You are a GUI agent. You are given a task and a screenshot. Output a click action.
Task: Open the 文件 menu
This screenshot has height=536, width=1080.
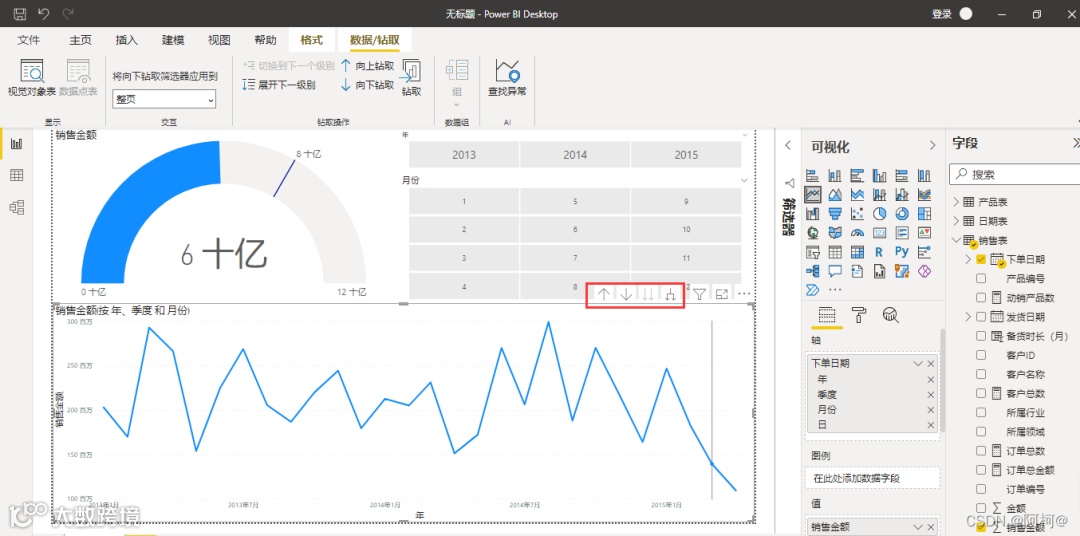pos(29,40)
